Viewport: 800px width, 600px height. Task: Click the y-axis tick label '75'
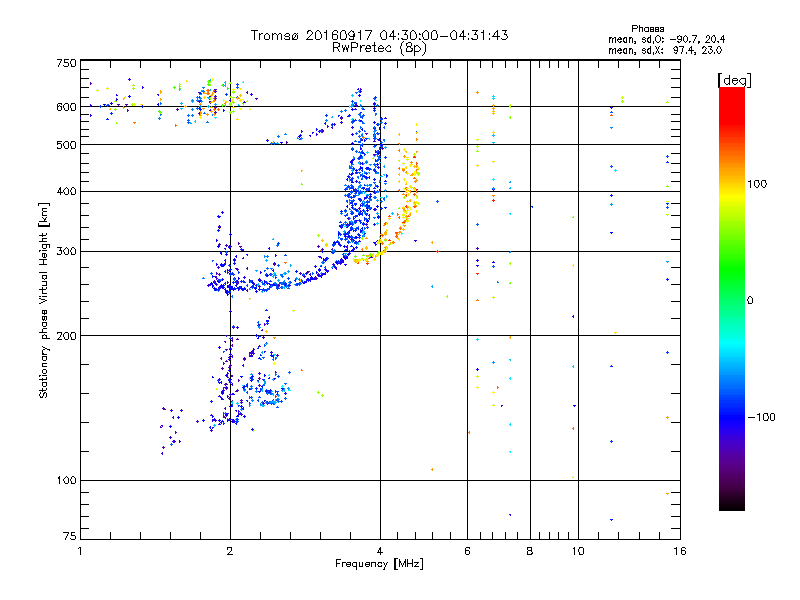coord(70,536)
